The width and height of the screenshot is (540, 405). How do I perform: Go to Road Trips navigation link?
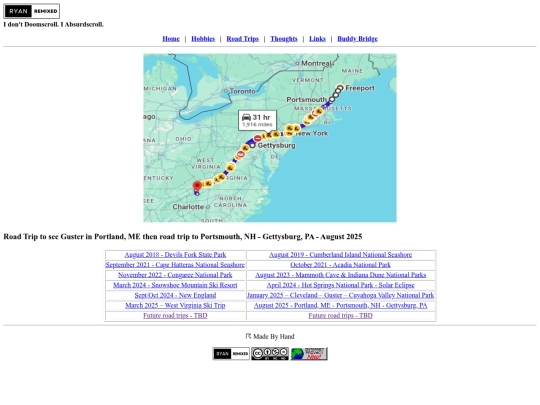[x=242, y=39]
